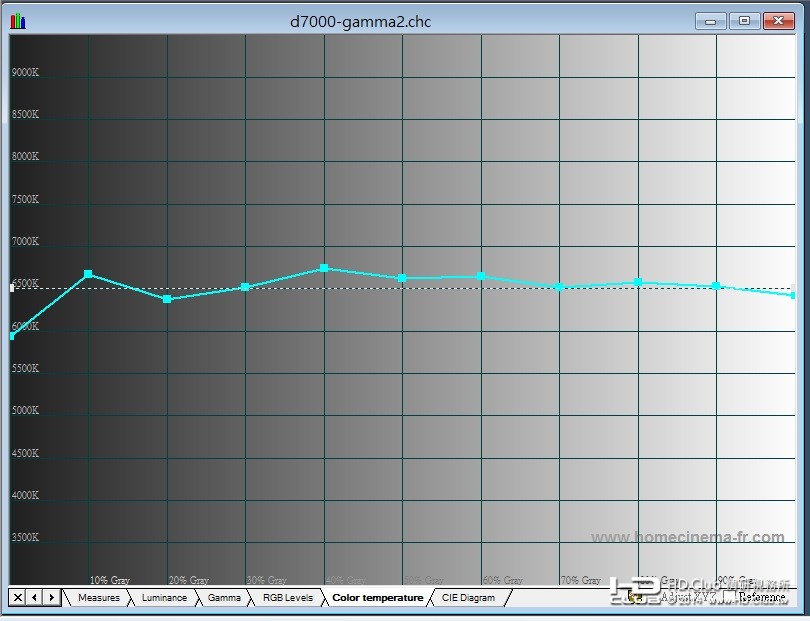The width and height of the screenshot is (810, 621).
Task: Click the 10% Gray data point
Action: click(88, 274)
